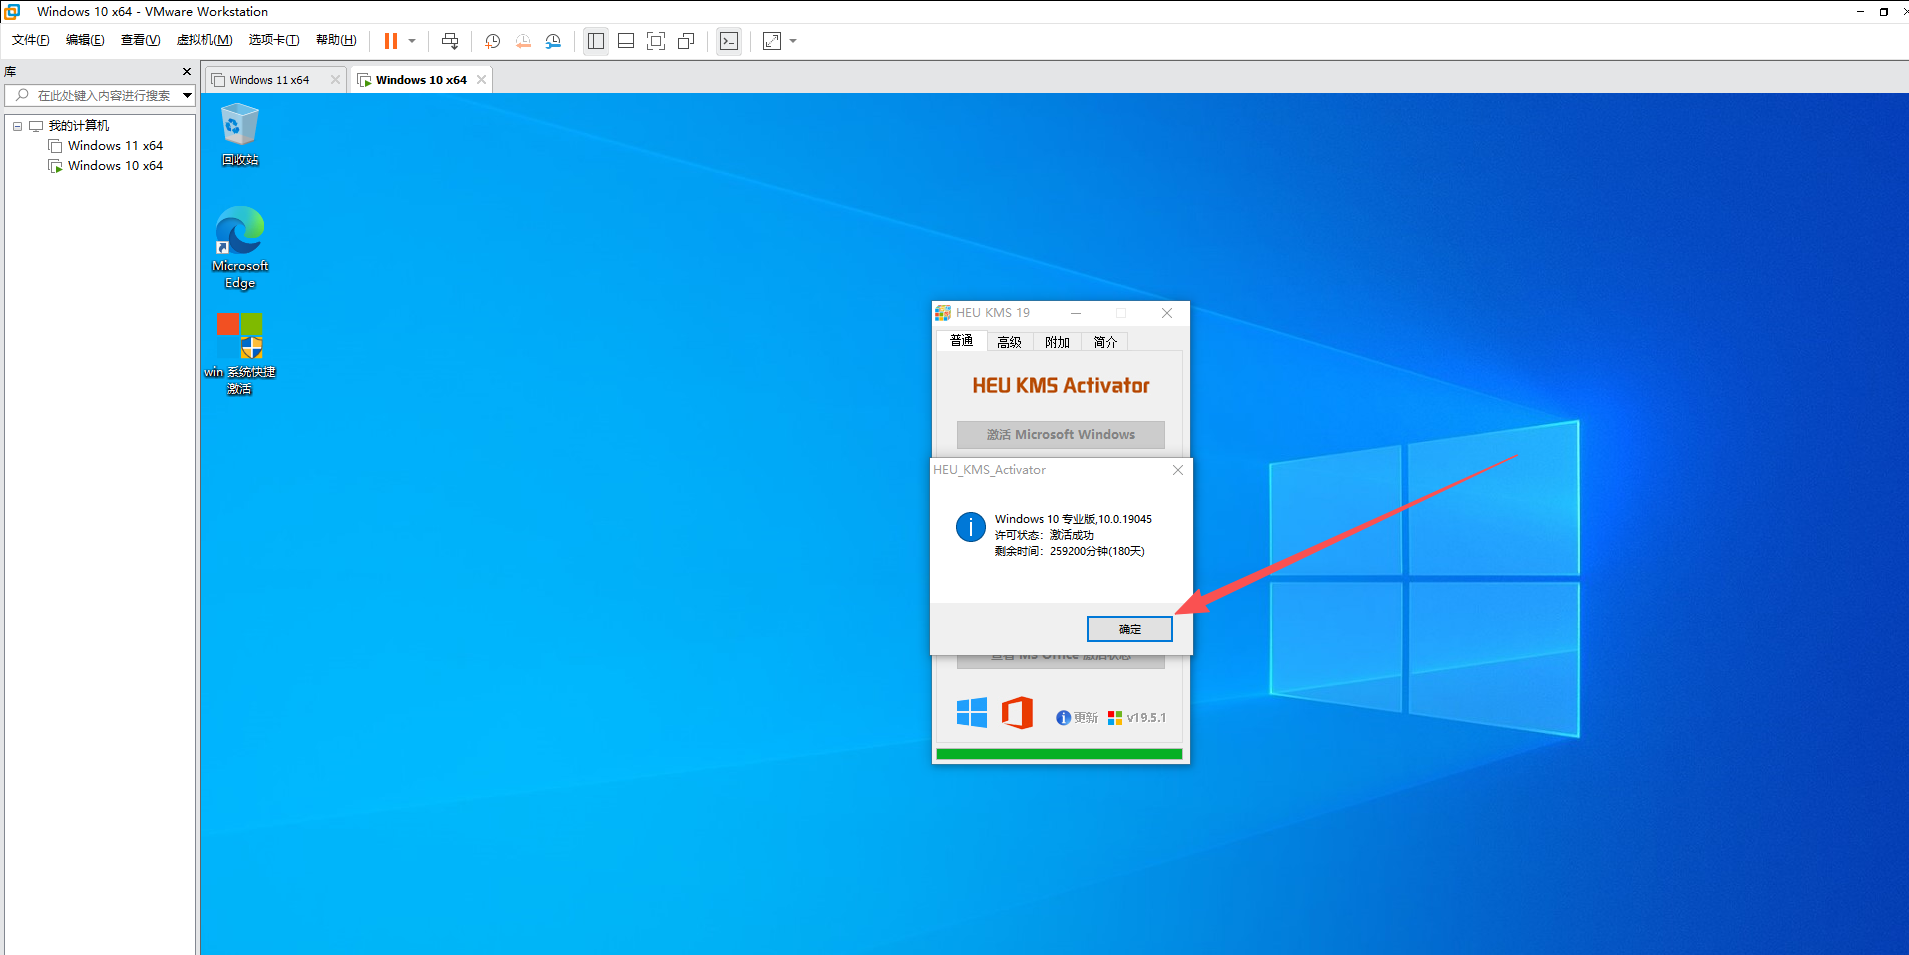Viewport: 1909px width, 955px height.
Task: Toggle the console view button
Action: point(729,41)
